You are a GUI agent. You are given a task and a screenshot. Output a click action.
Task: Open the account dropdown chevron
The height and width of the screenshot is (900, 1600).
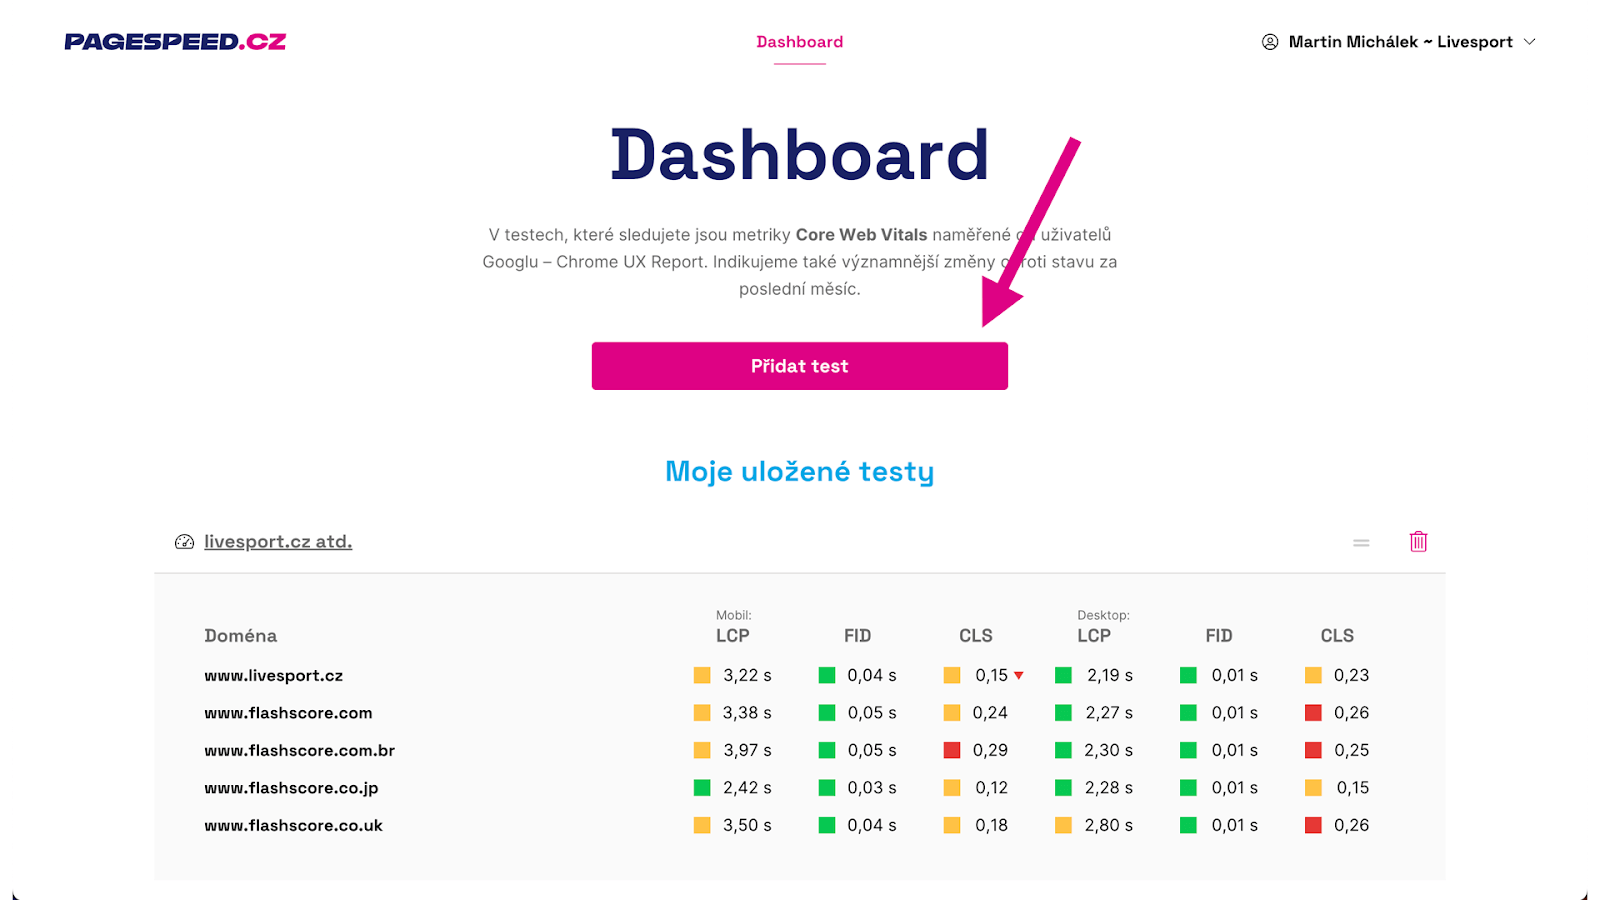point(1530,42)
